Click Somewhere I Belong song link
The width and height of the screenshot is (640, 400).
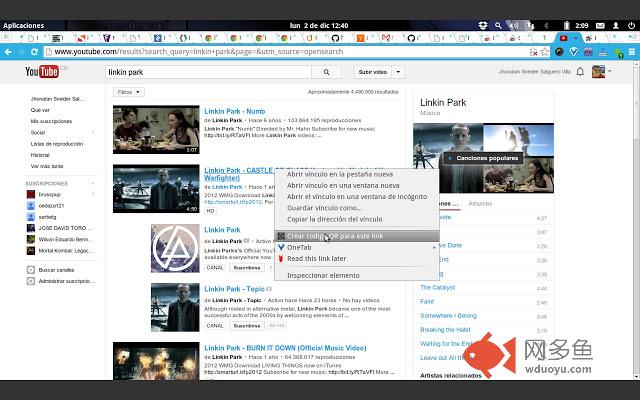point(448,316)
